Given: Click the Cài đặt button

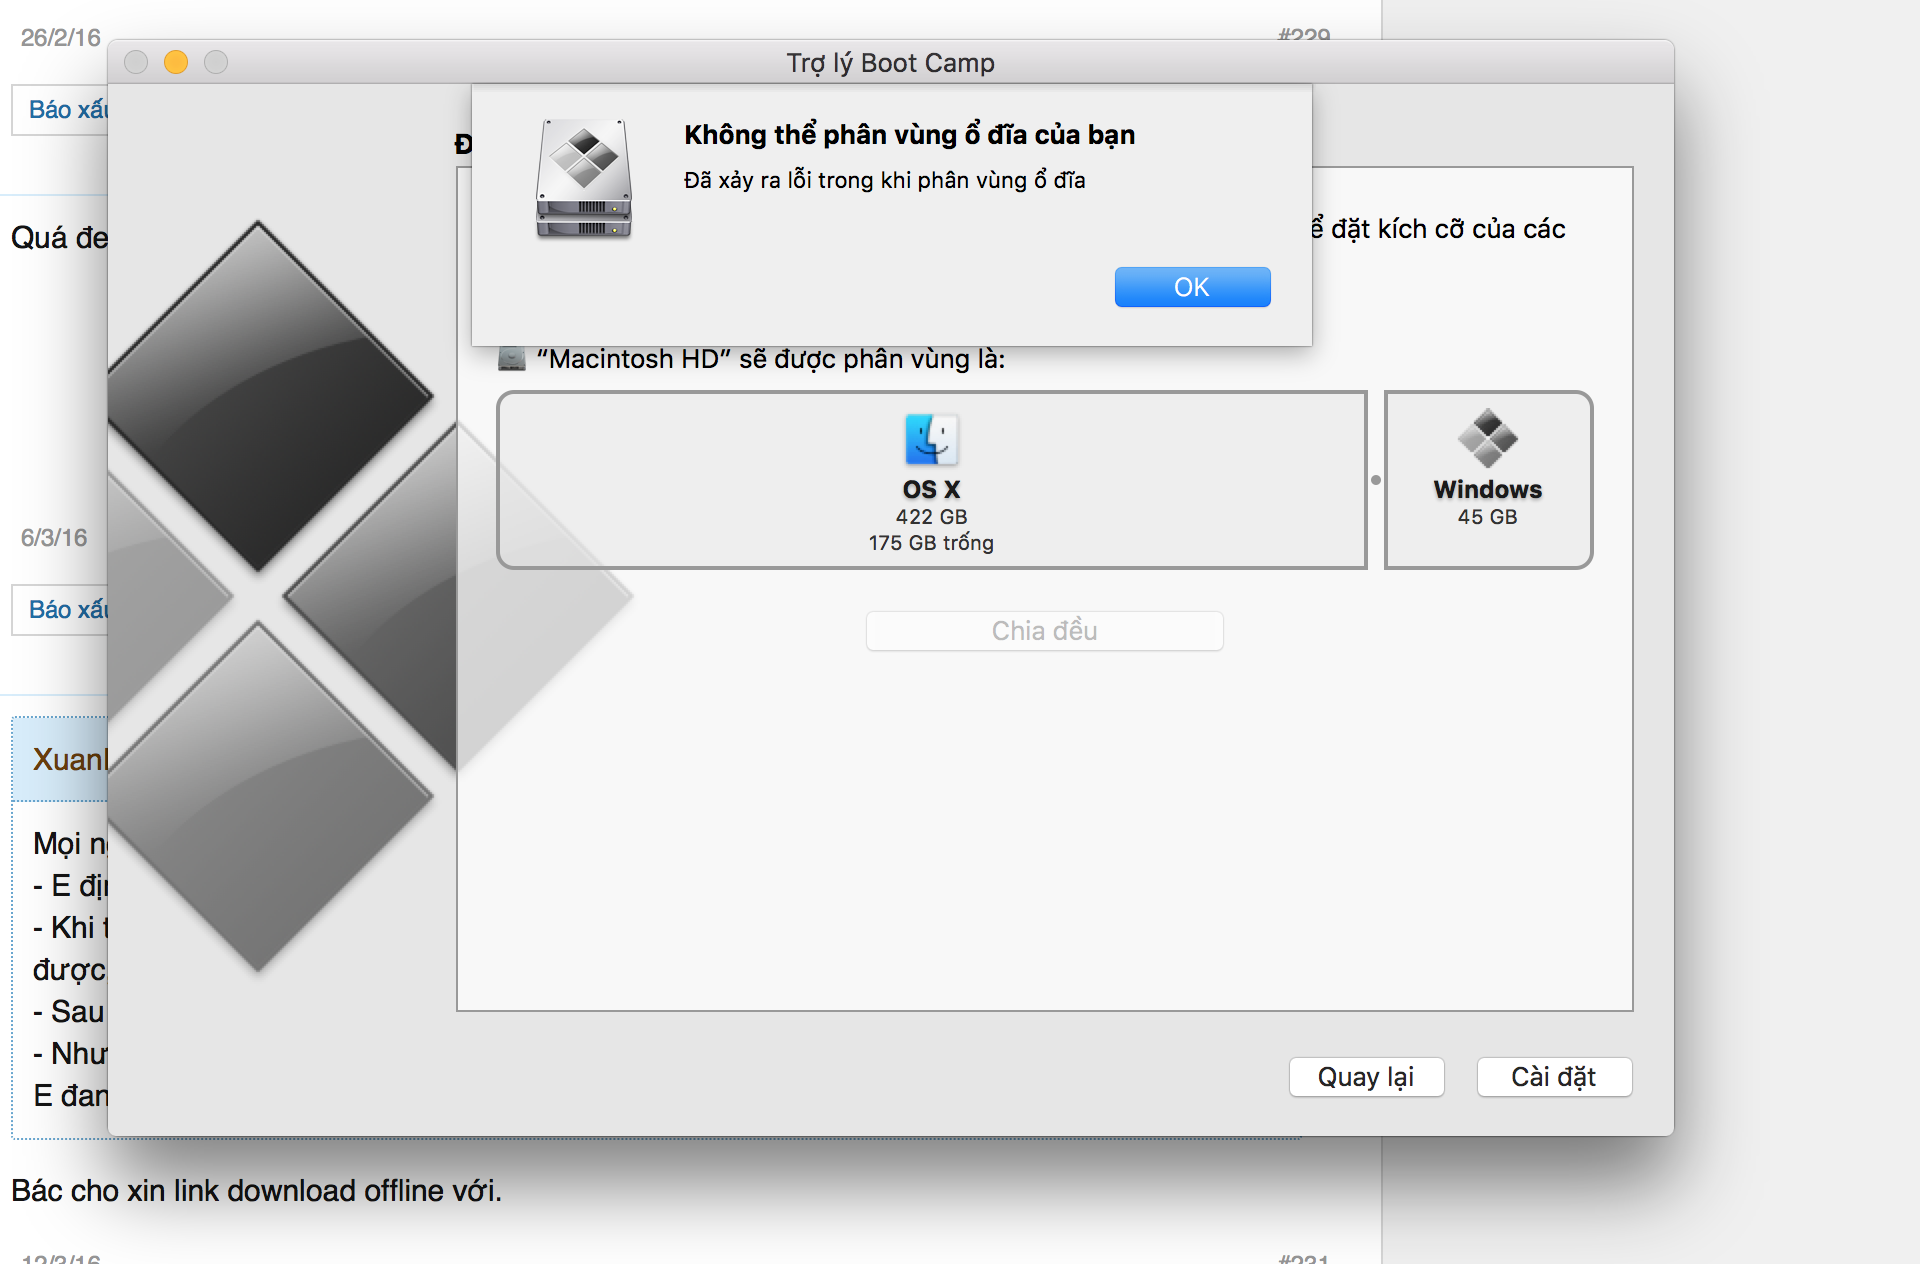Looking at the screenshot, I should point(1554,1077).
